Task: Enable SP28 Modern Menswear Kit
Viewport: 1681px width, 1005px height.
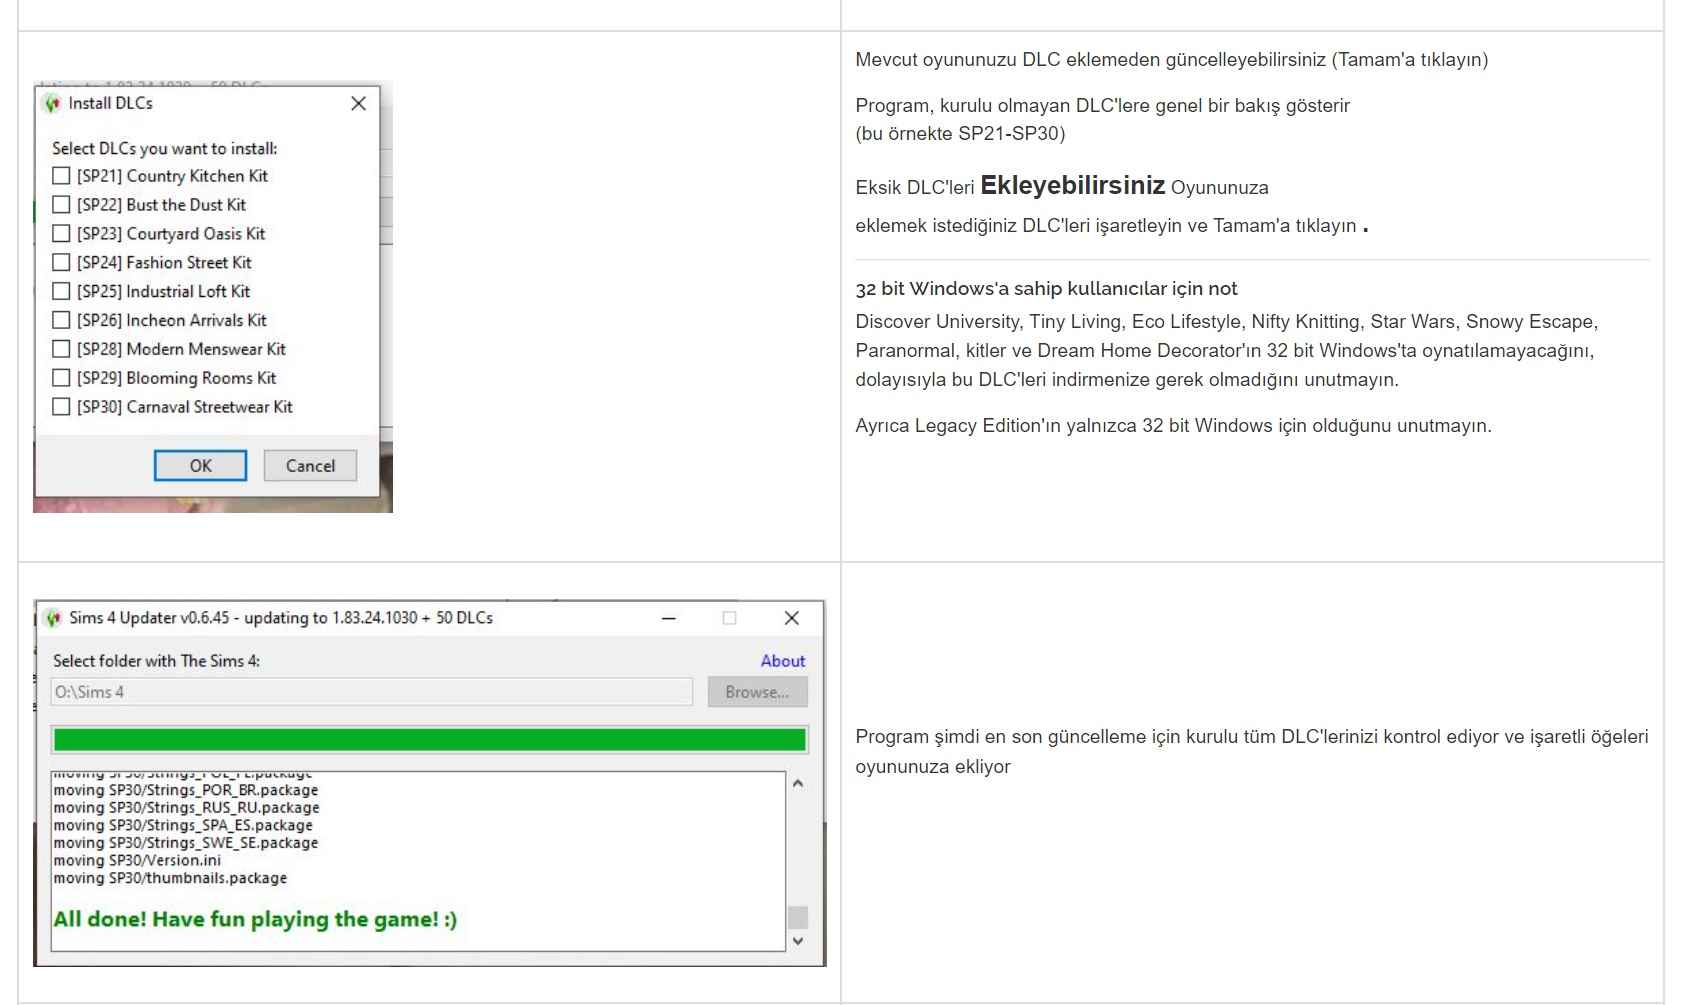Action: [x=61, y=350]
